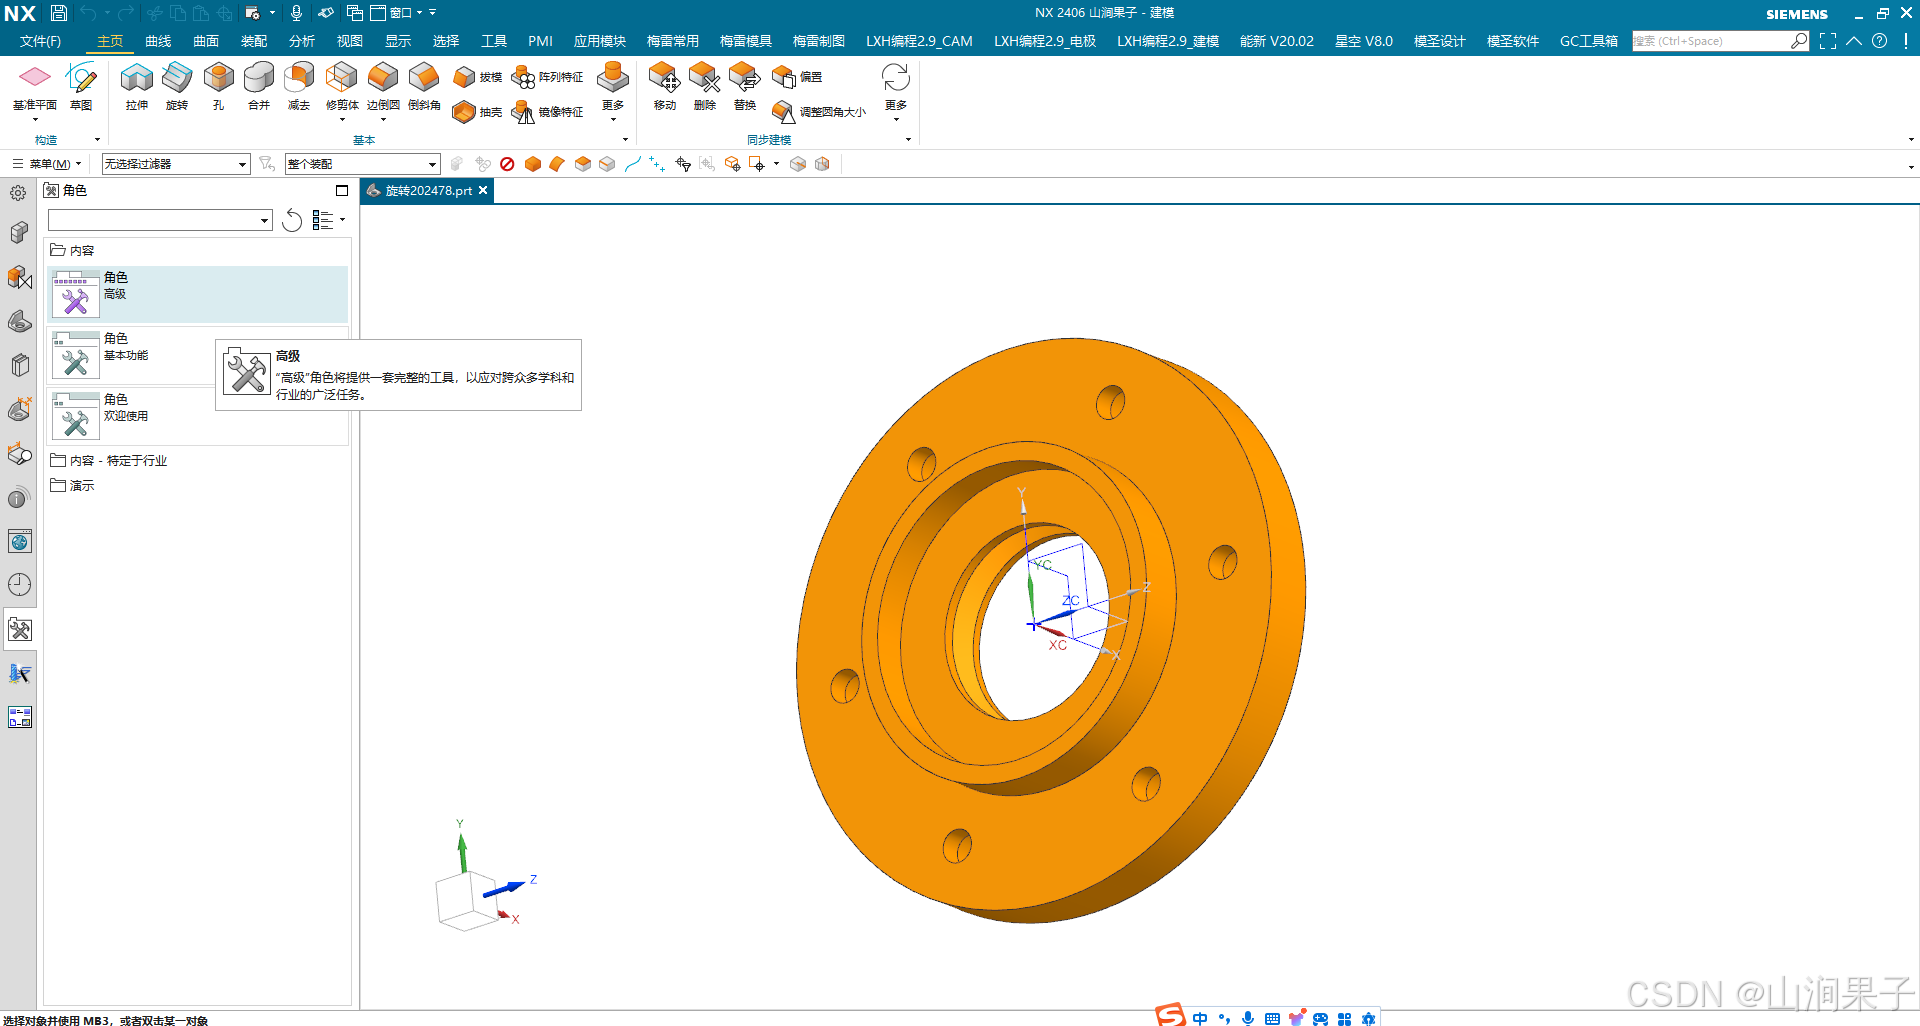Open the 整个装配 scope dropdown
Image resolution: width=1920 pixels, height=1026 pixels.
coord(362,164)
